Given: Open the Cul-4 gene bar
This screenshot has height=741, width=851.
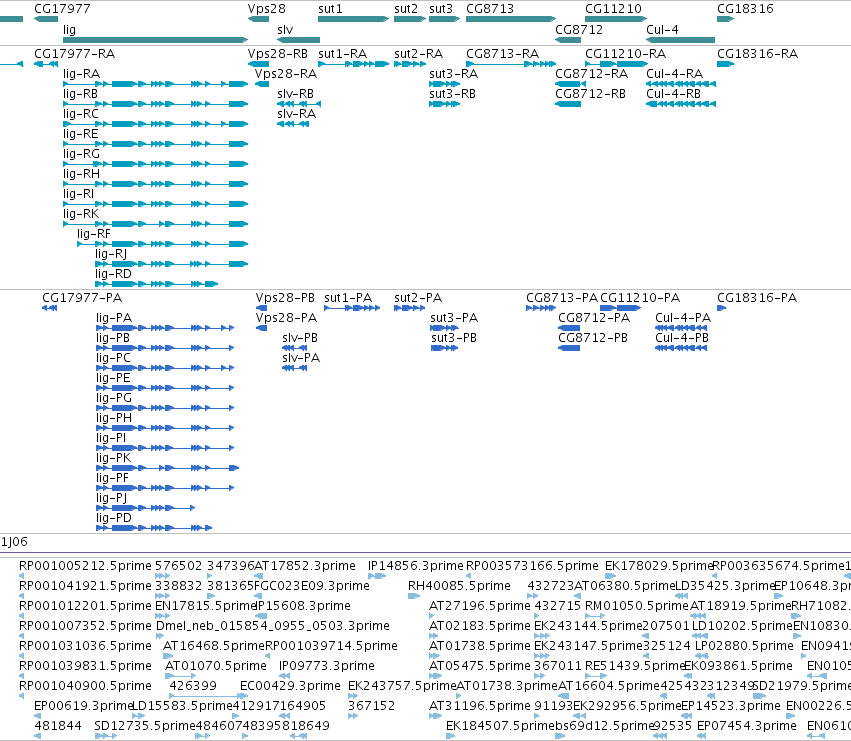Looking at the screenshot, I should (681, 40).
